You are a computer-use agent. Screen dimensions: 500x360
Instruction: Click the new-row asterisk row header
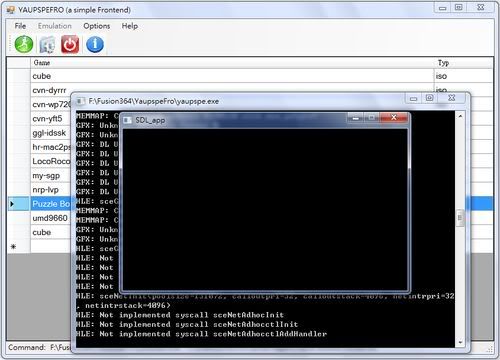coord(18,247)
